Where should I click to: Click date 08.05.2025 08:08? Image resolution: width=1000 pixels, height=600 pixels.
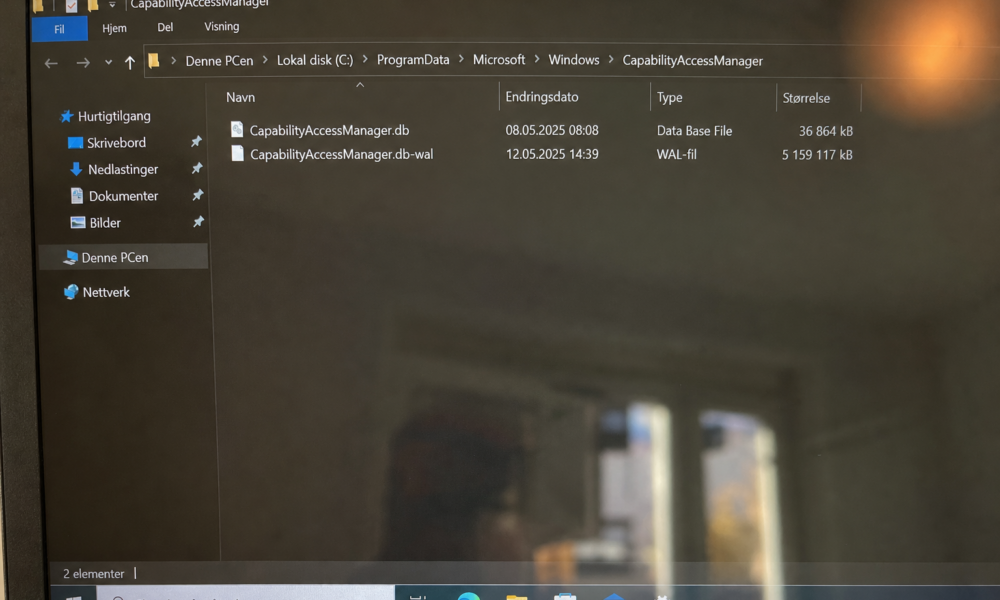click(552, 130)
